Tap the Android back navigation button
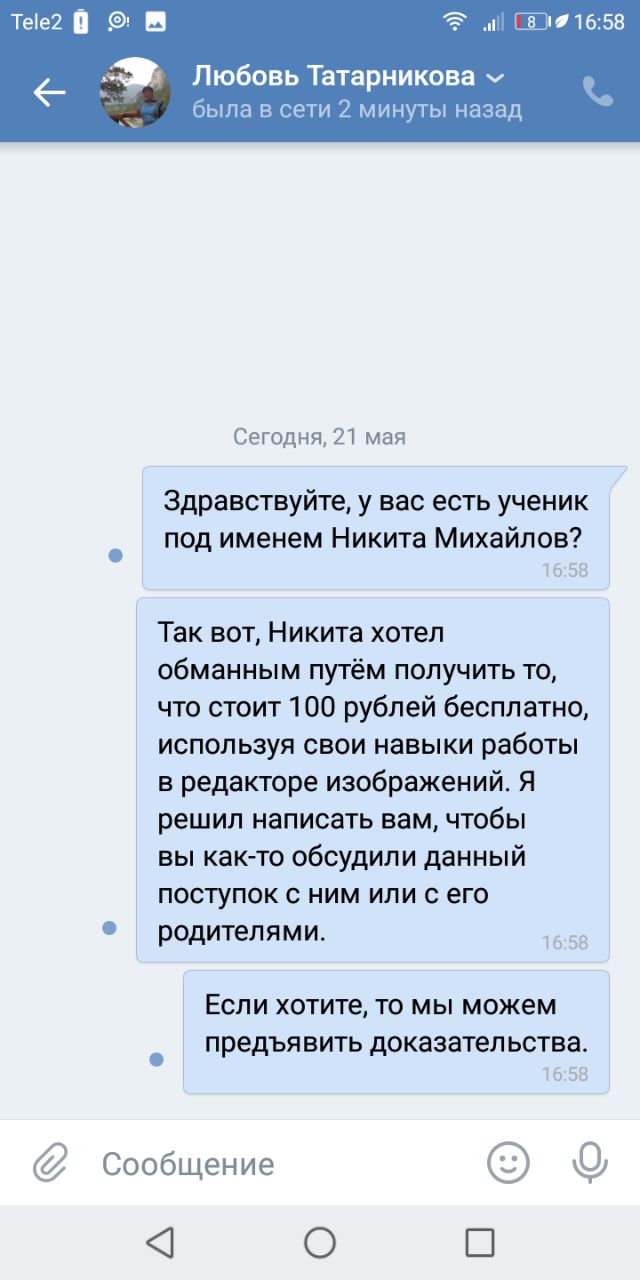The width and height of the screenshot is (640, 1280). [x=160, y=1242]
